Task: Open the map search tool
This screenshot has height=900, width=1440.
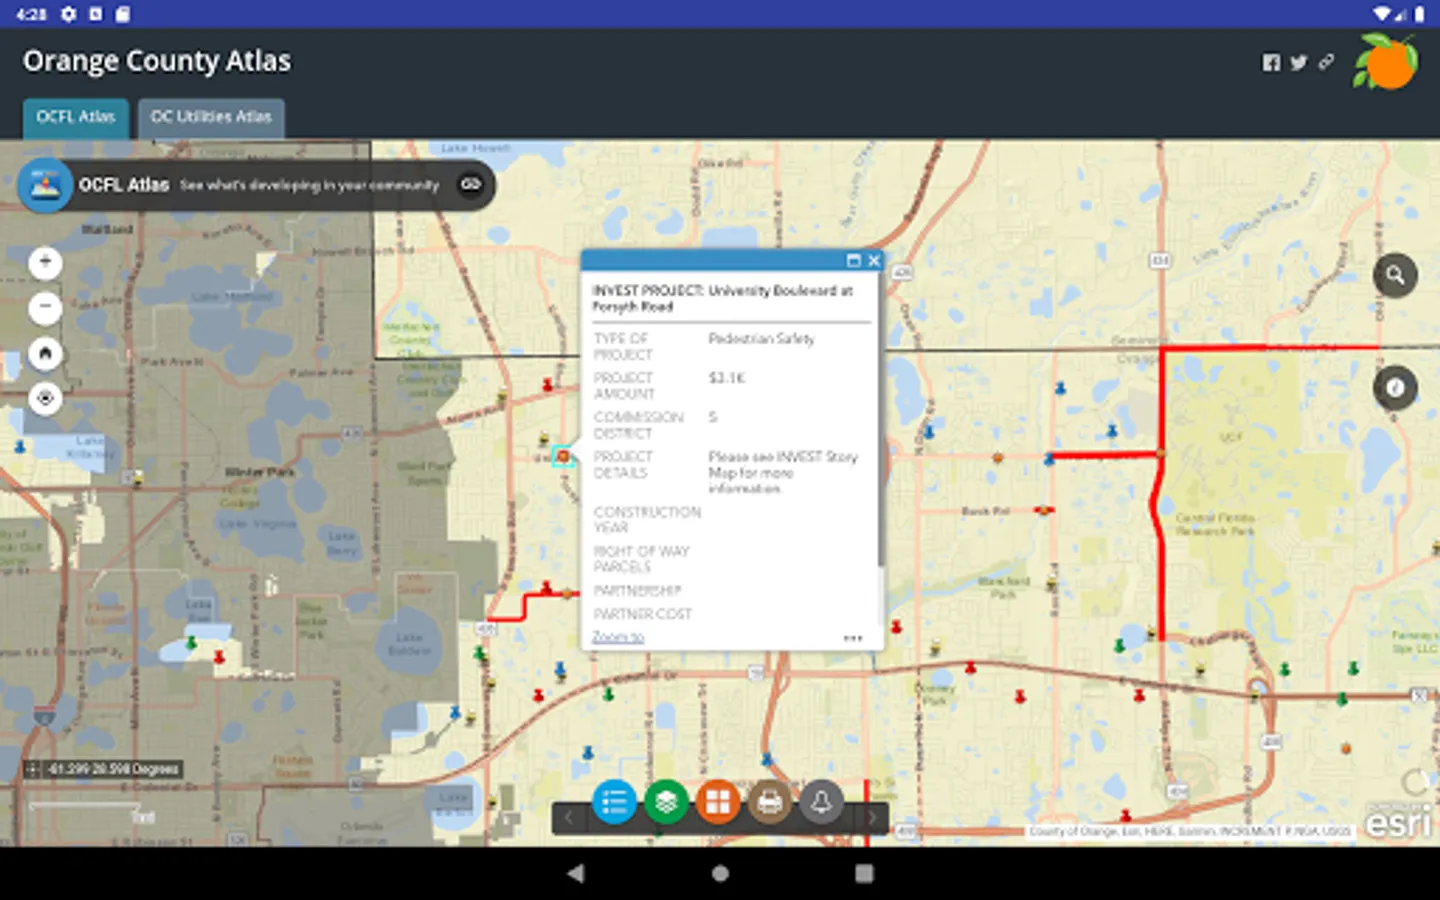Action: tap(1395, 275)
